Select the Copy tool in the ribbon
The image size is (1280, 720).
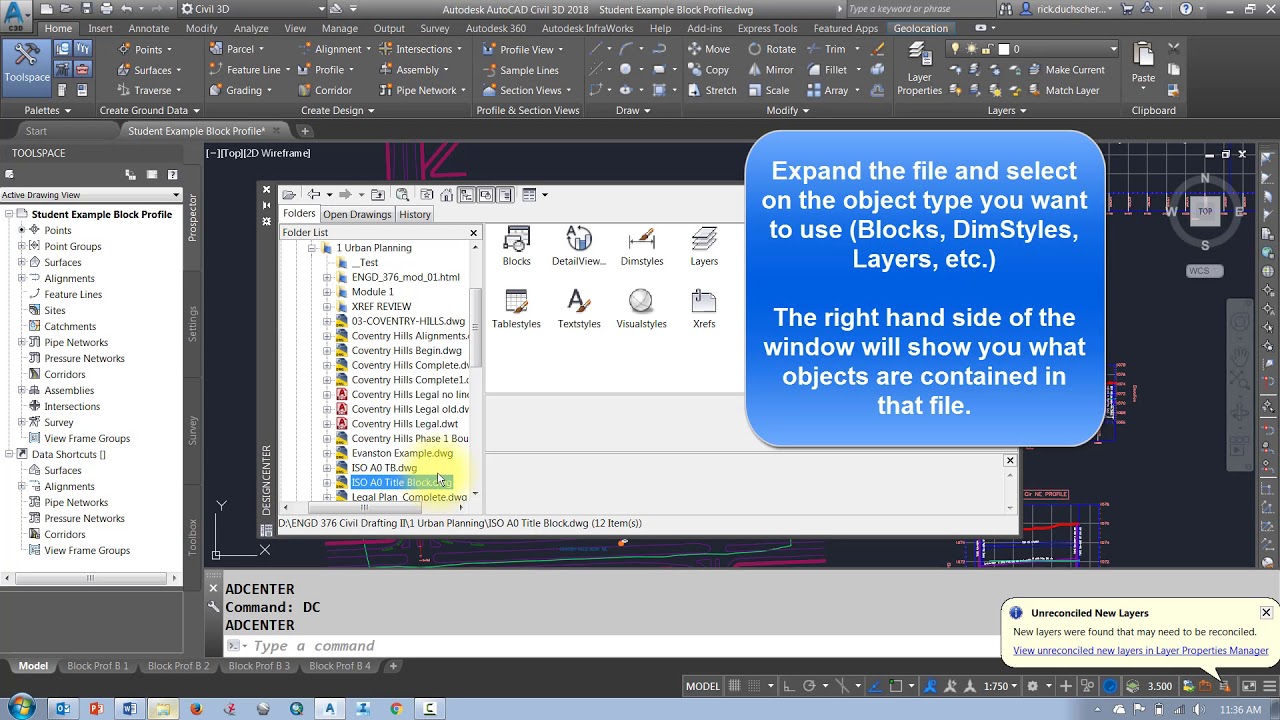pyautogui.click(x=709, y=70)
